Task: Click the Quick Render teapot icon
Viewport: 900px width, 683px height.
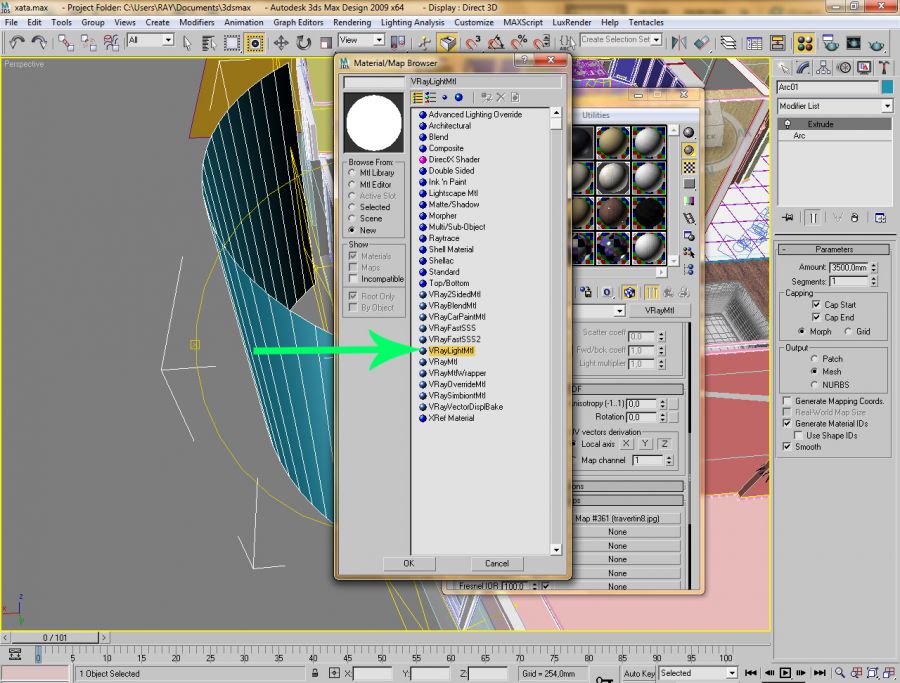Action: (876, 43)
